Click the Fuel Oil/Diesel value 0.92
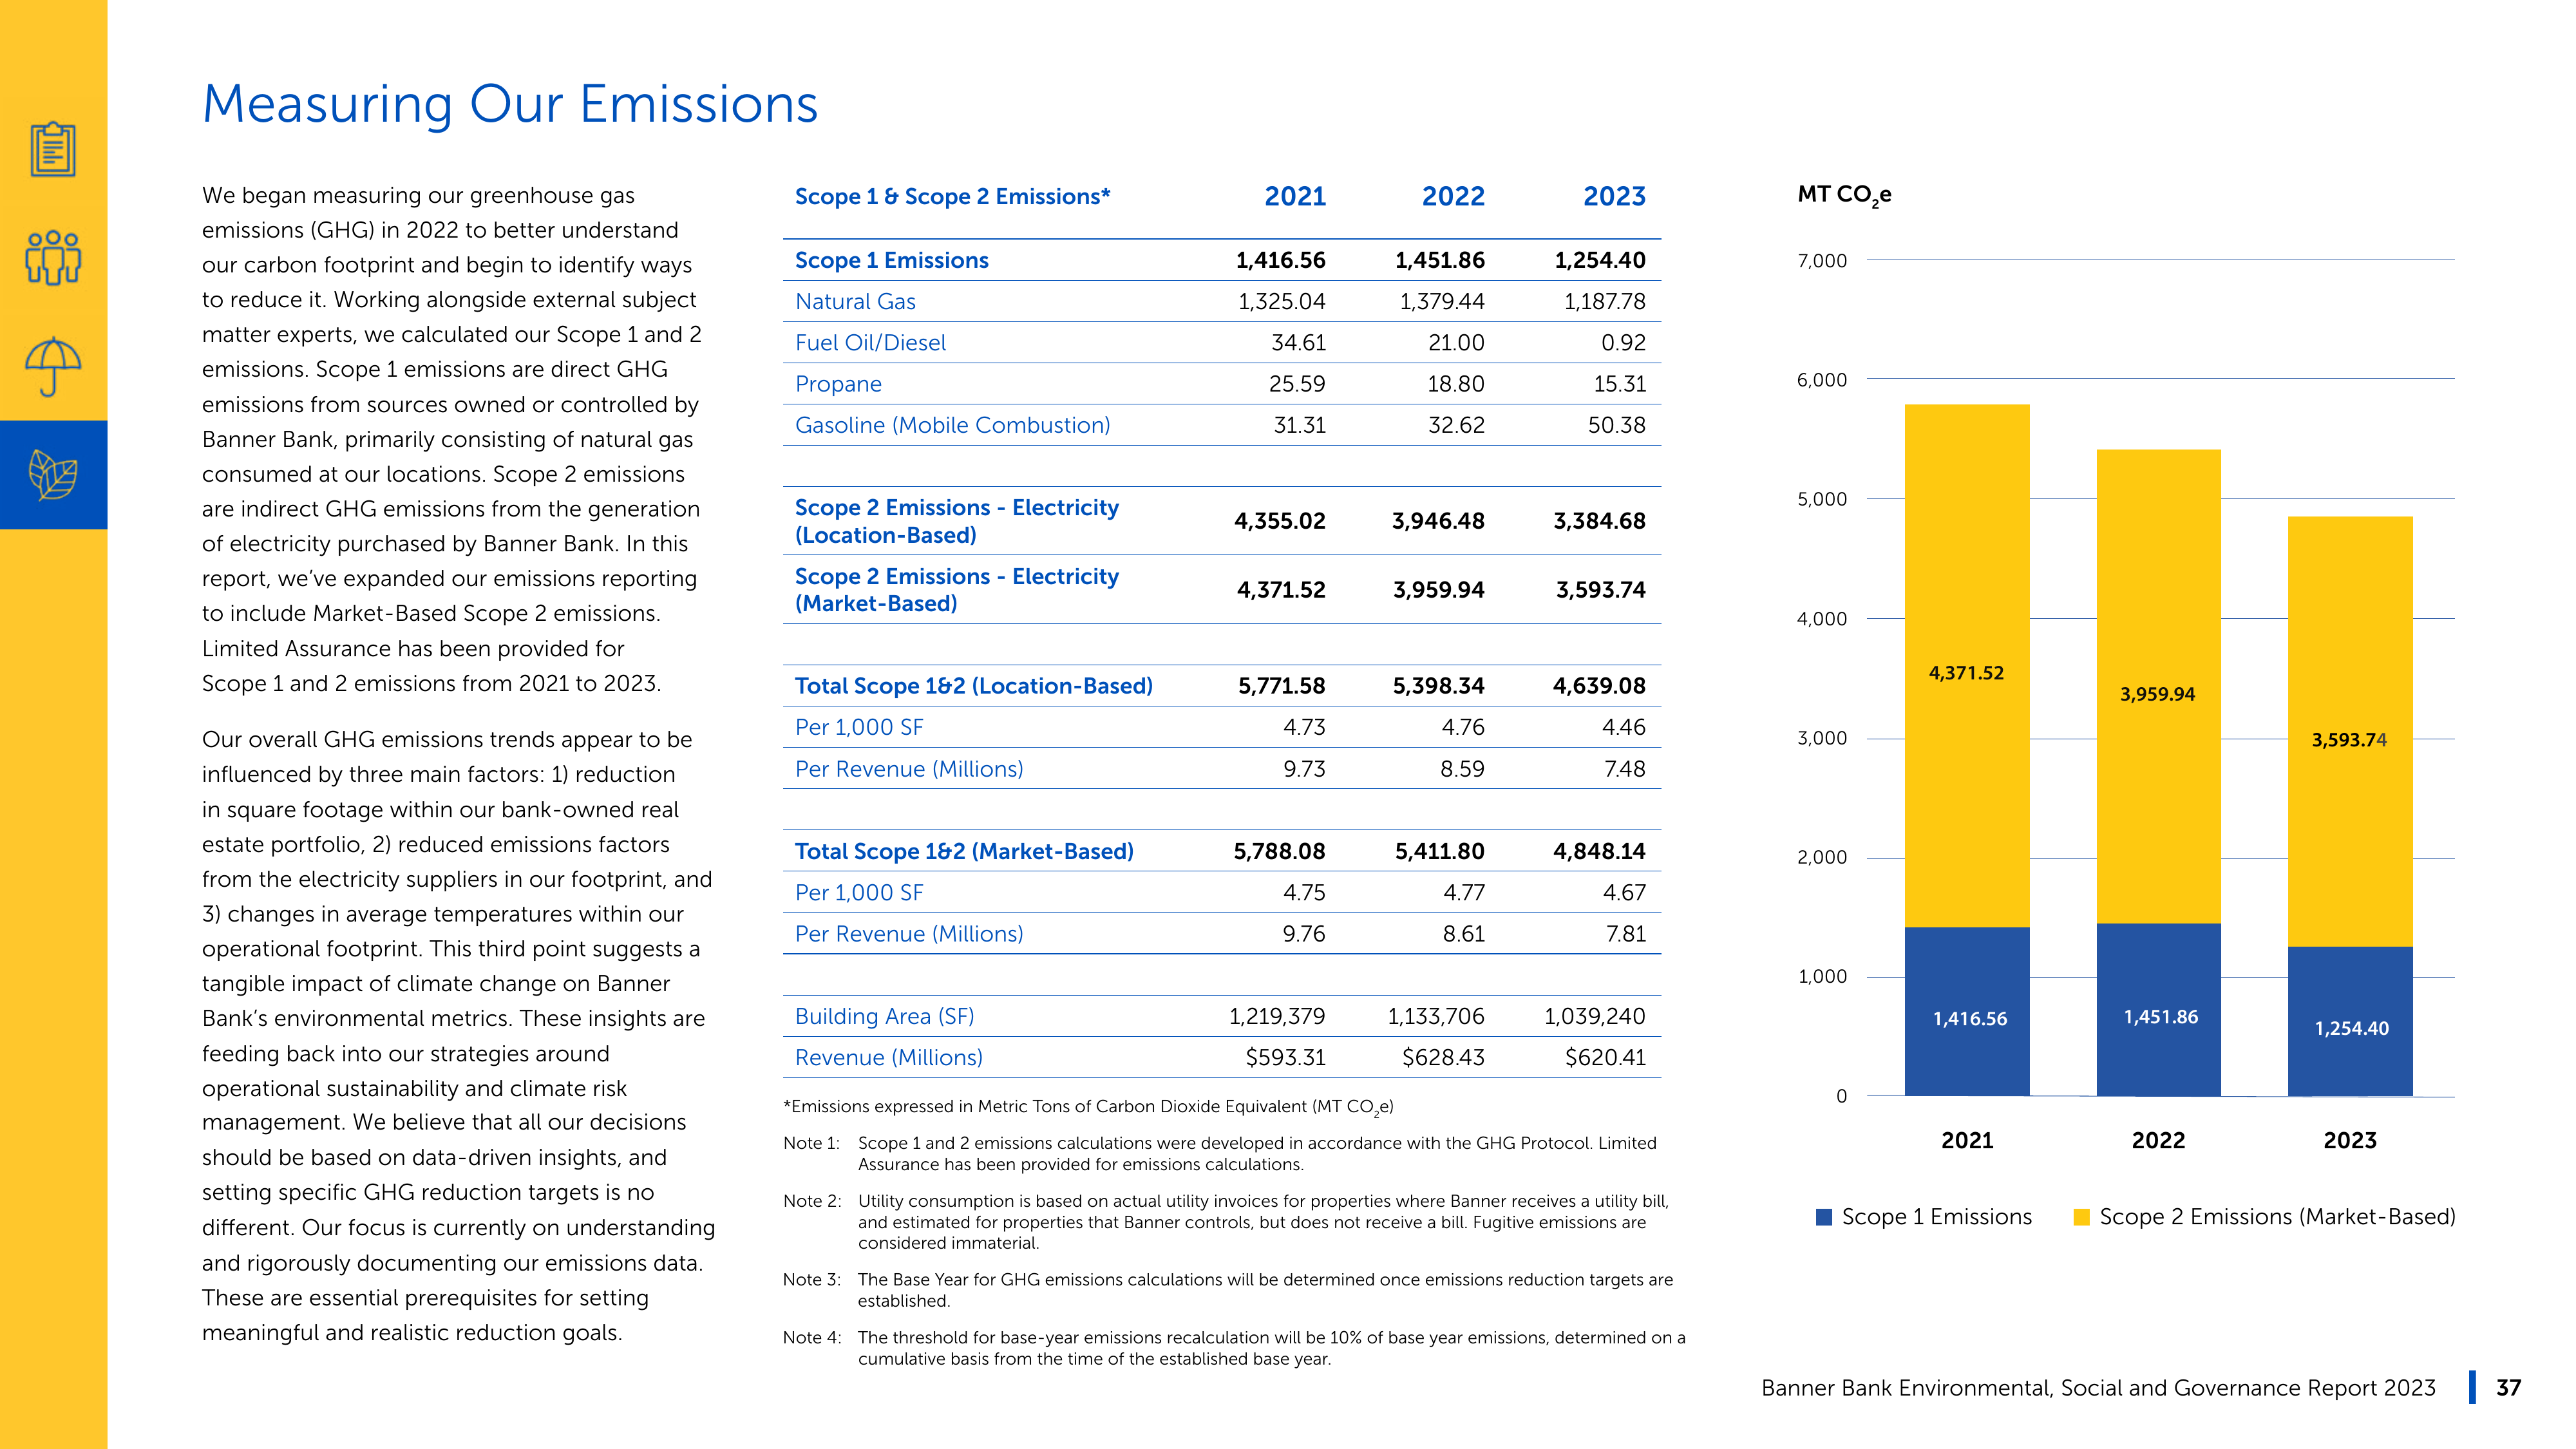The width and height of the screenshot is (2576, 1449). (1623, 343)
